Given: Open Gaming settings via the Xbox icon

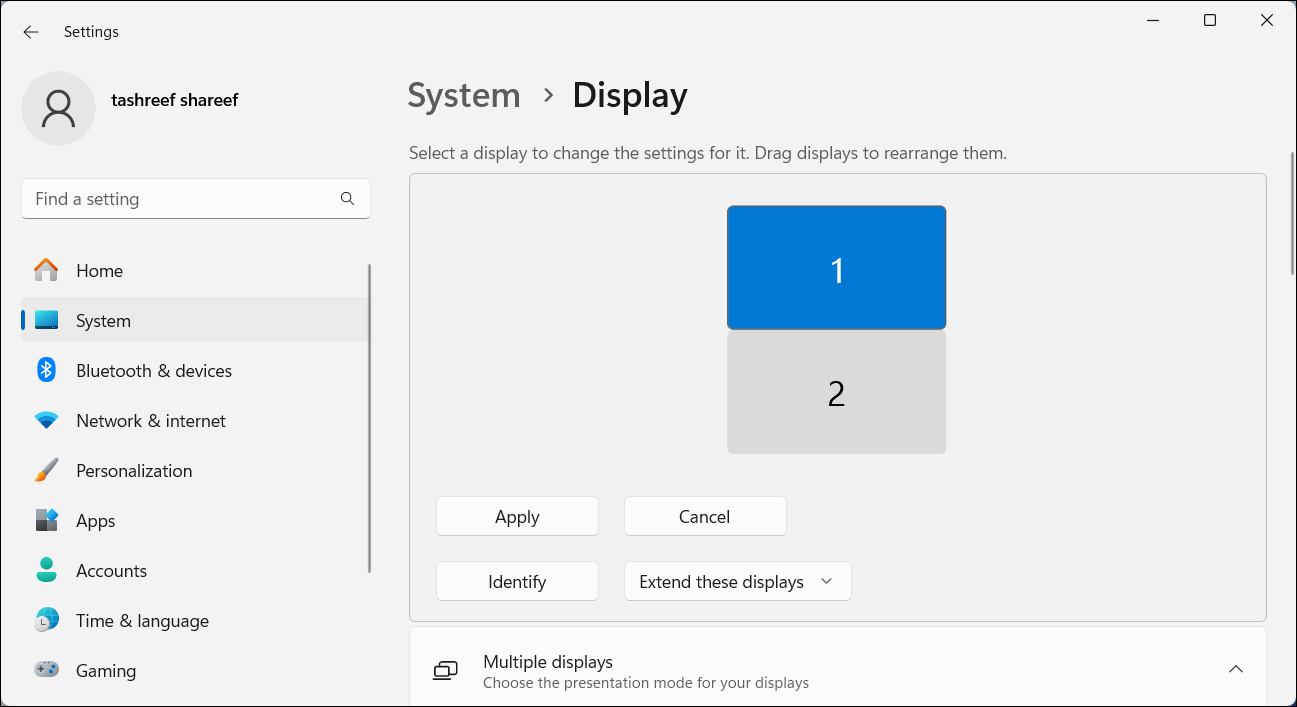Looking at the screenshot, I should 46,670.
